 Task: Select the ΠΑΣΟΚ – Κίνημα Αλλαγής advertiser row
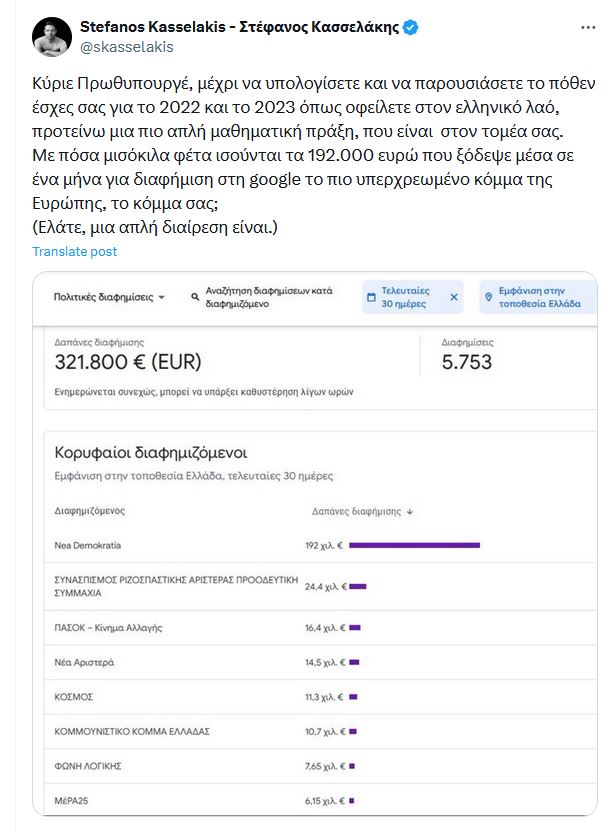[108, 628]
